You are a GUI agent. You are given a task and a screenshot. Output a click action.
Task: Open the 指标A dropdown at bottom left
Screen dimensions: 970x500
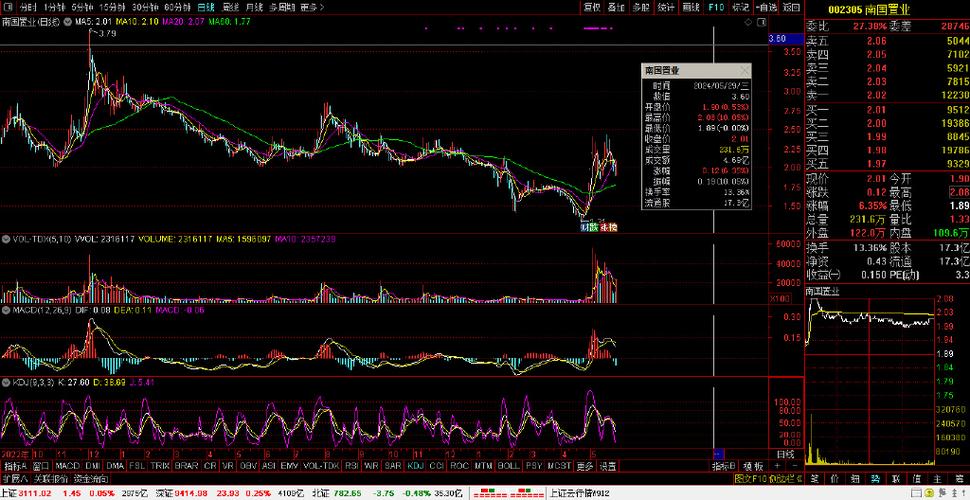point(15,466)
